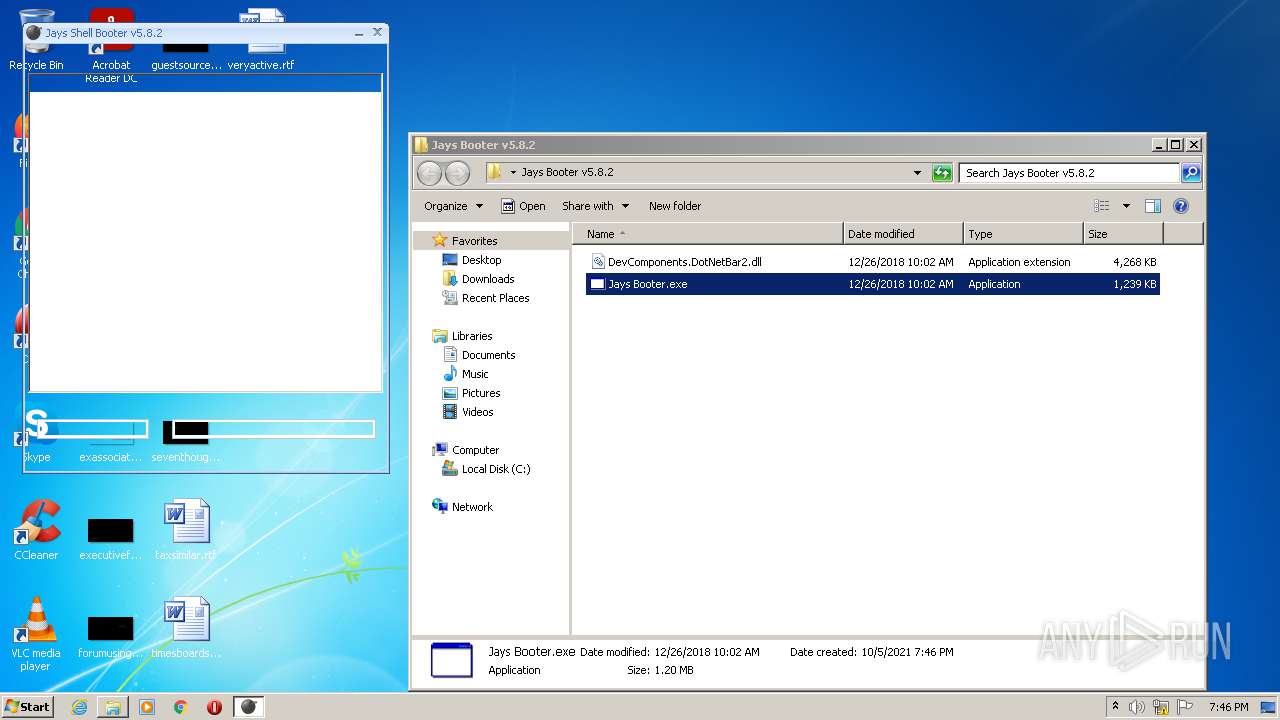1280x720 pixels.
Task: Switch to Jays Shell Booter taskbar item
Action: pos(249,707)
